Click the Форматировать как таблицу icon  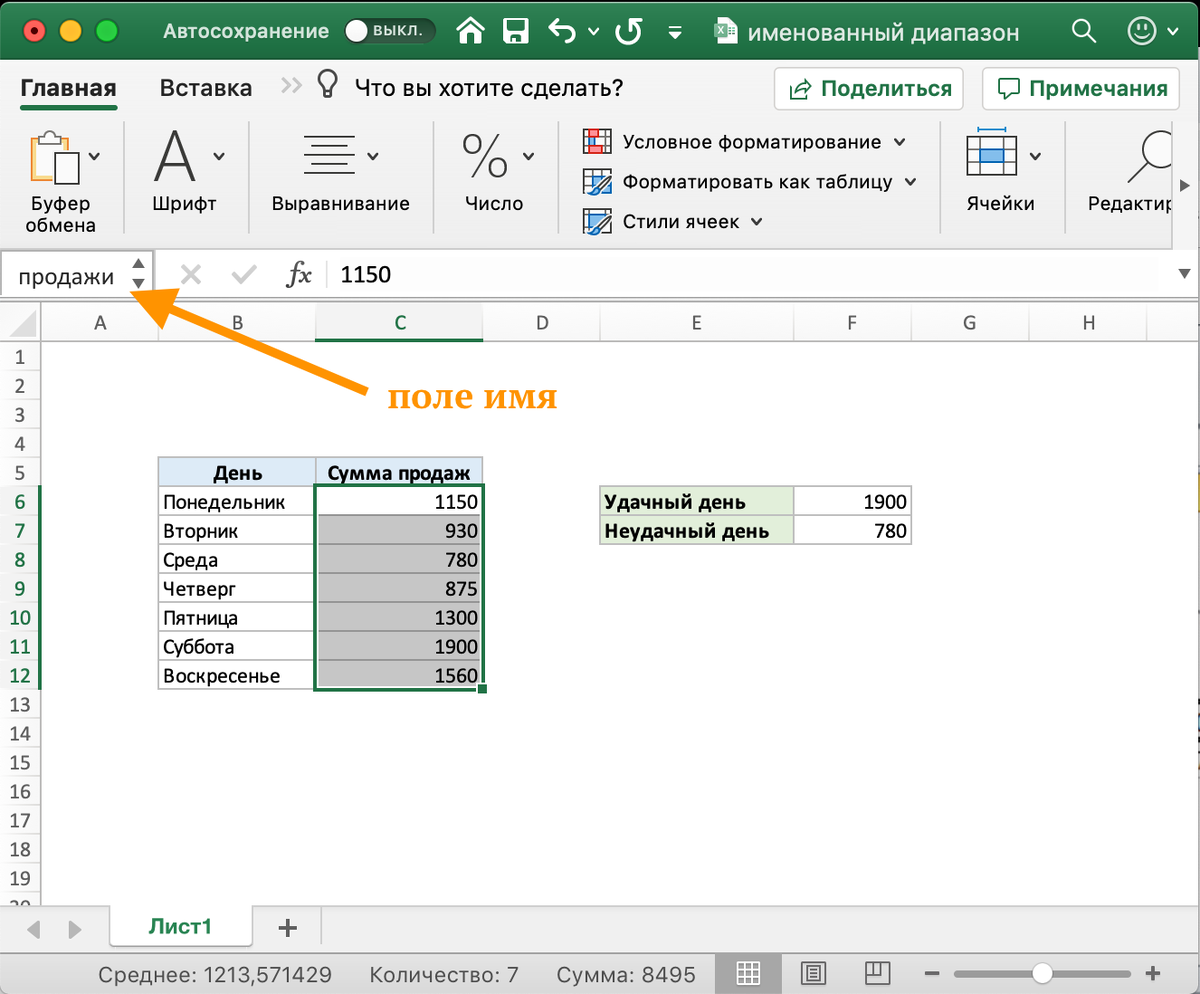pos(597,182)
